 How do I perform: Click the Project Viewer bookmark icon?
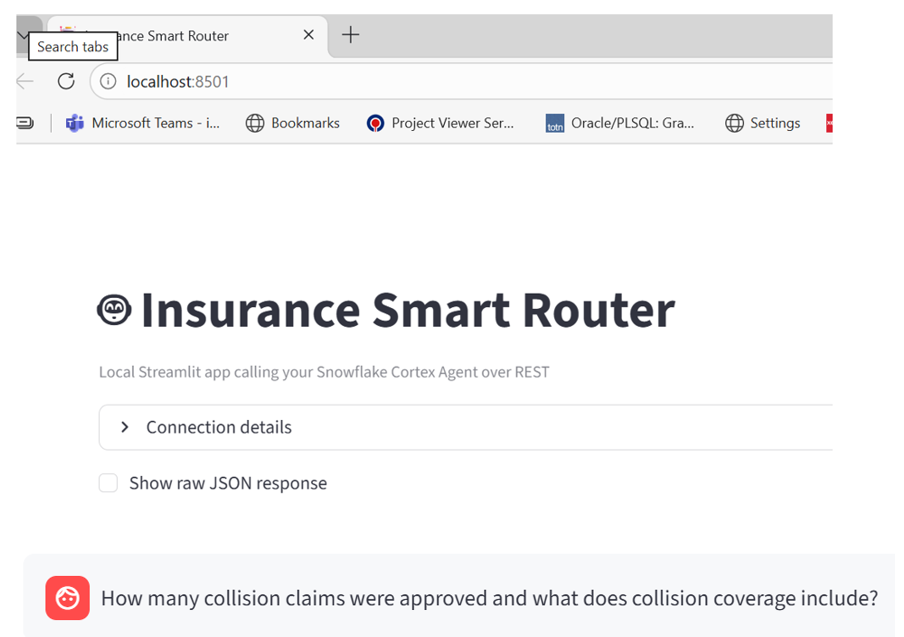(x=375, y=123)
